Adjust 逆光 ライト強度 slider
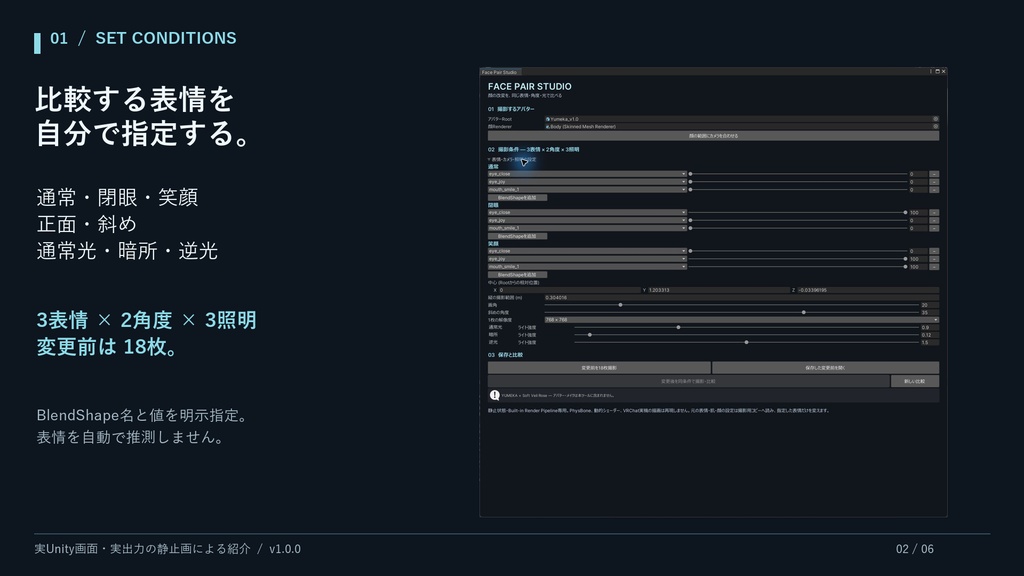 pyautogui.click(x=746, y=342)
